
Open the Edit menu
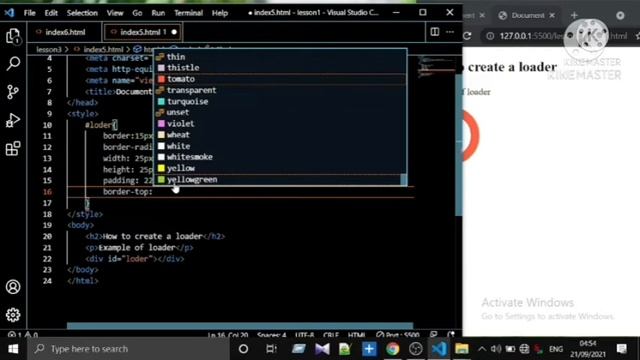pos(51,13)
